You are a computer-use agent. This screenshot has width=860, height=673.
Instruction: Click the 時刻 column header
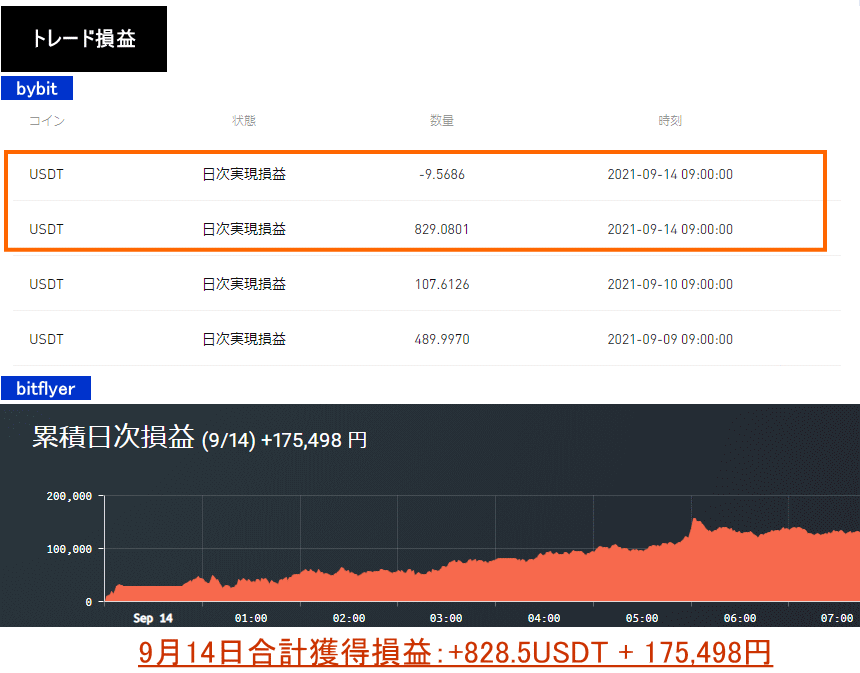[670, 121]
